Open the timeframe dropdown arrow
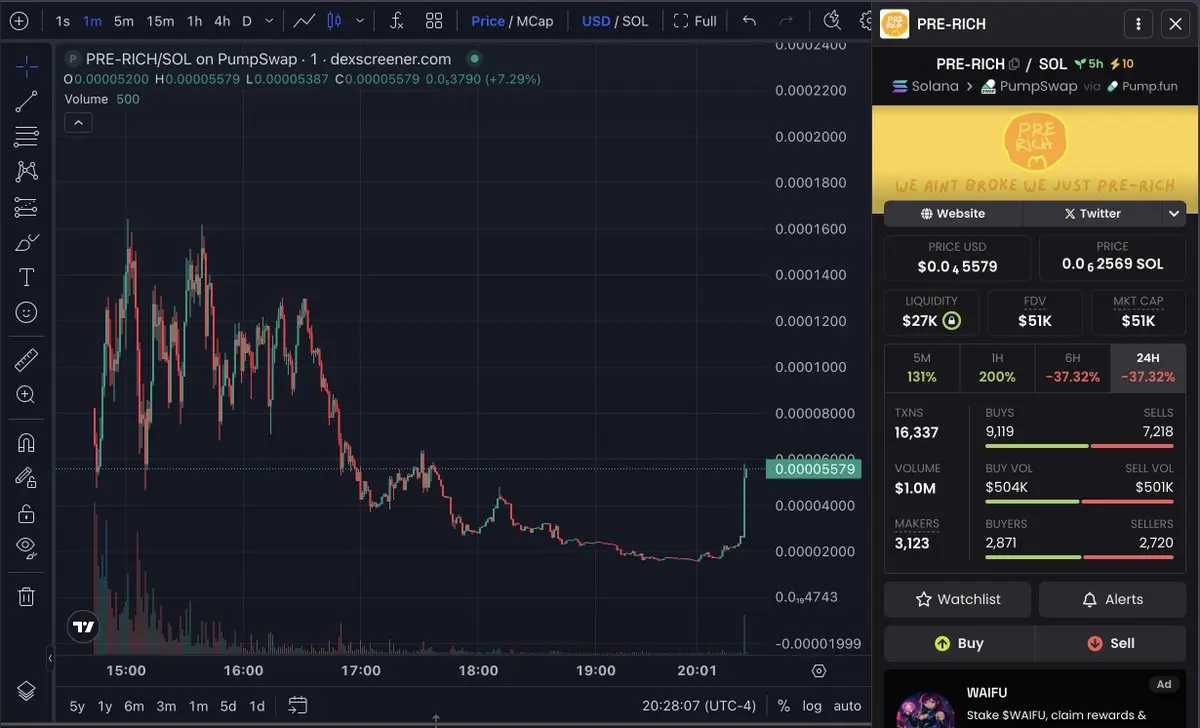The image size is (1200, 728). 271,20
